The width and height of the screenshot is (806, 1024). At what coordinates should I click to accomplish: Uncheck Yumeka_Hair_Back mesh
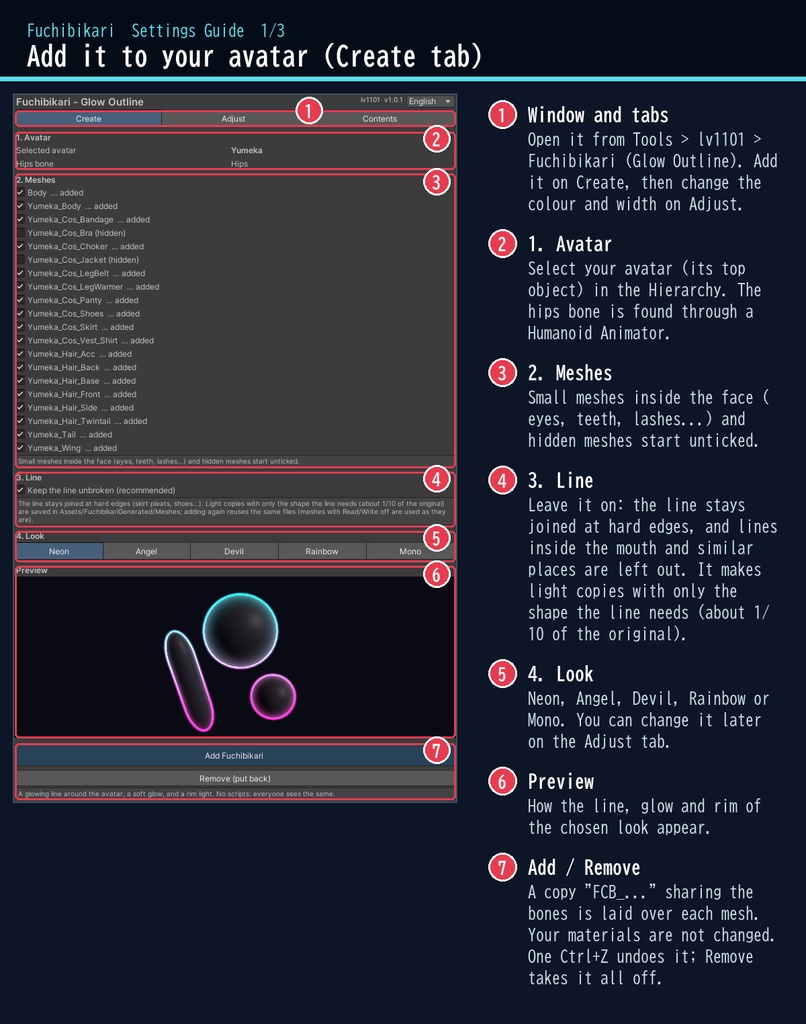click(x=21, y=367)
